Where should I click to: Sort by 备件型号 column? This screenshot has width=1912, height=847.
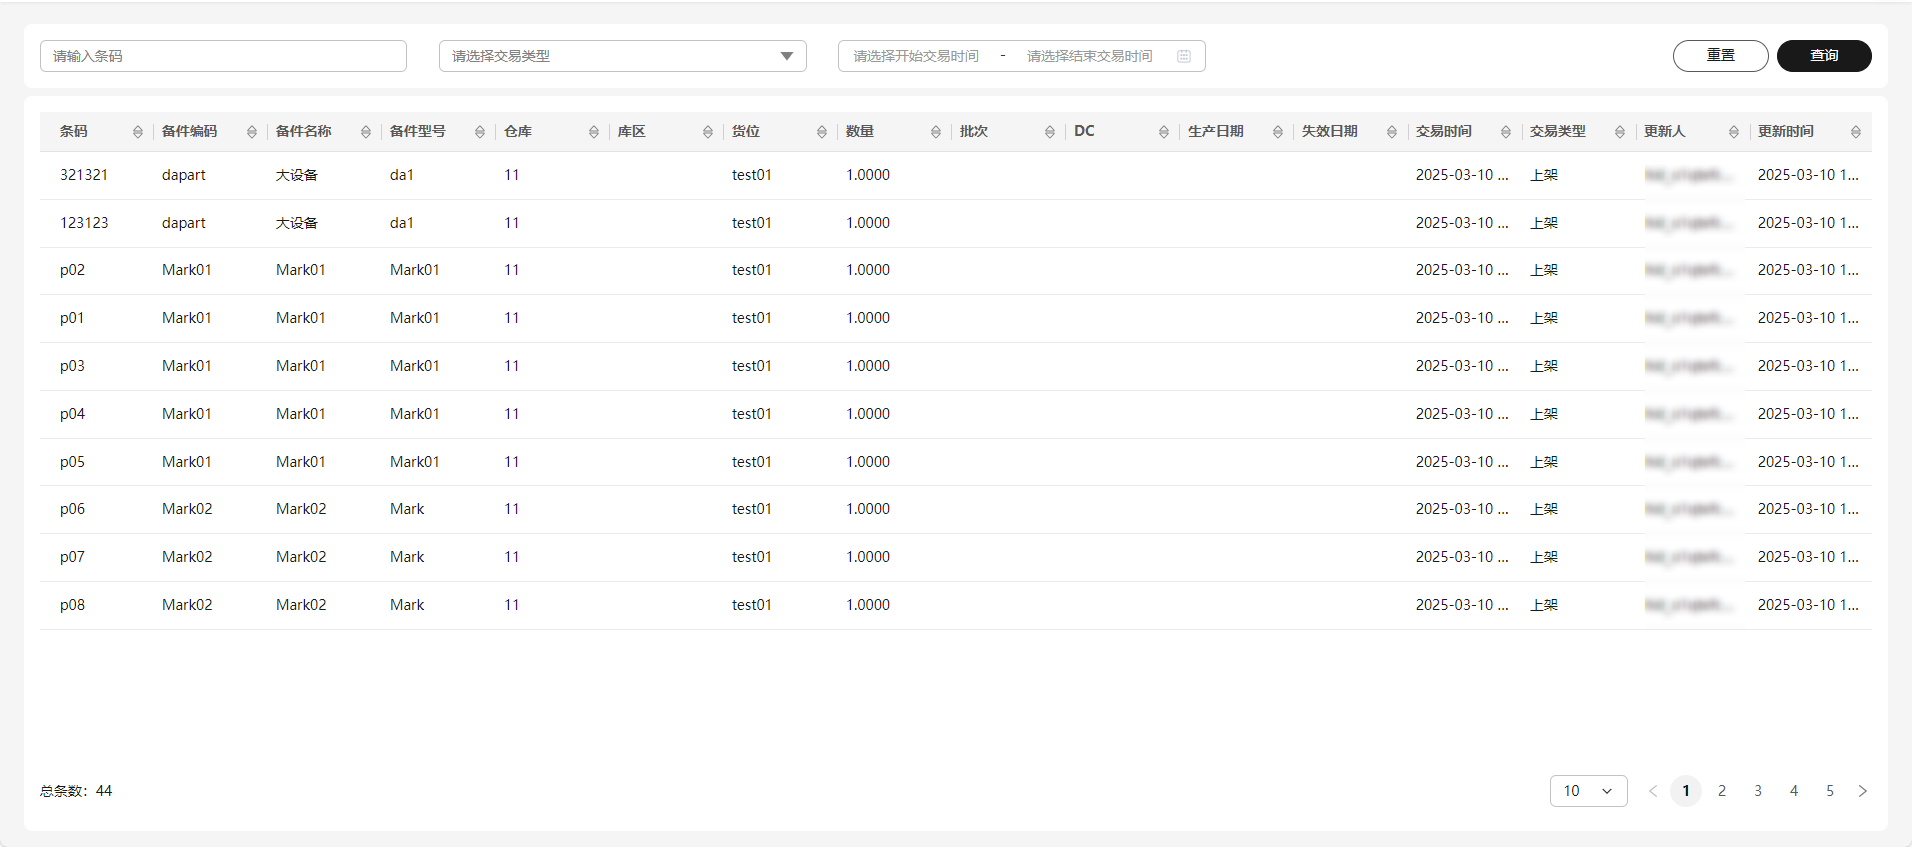coord(480,132)
